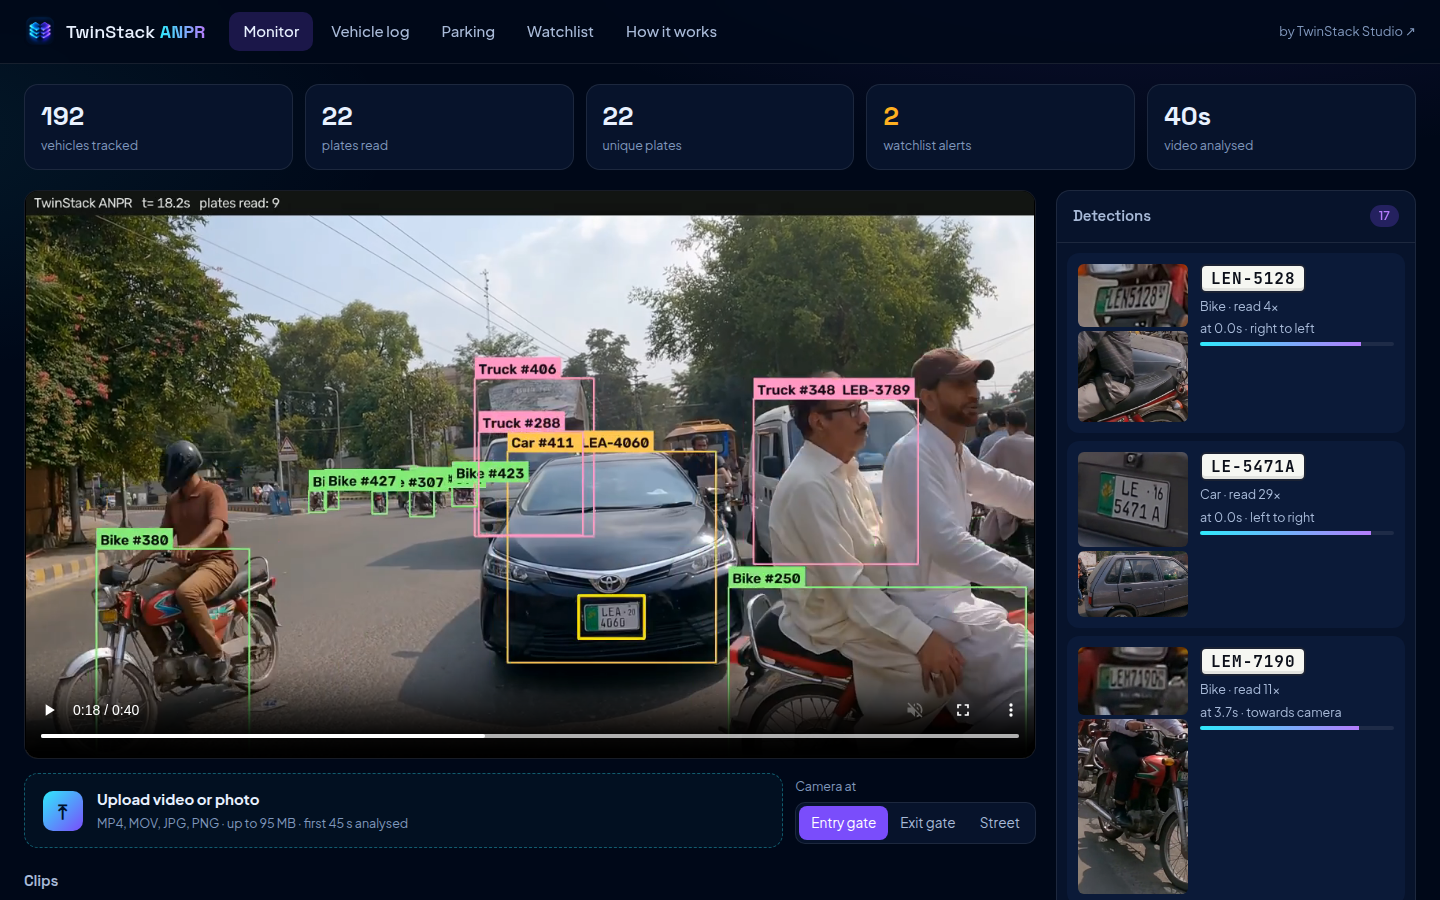Click the 17 detections count badge
Image resolution: width=1440 pixels, height=900 pixels.
tap(1384, 216)
